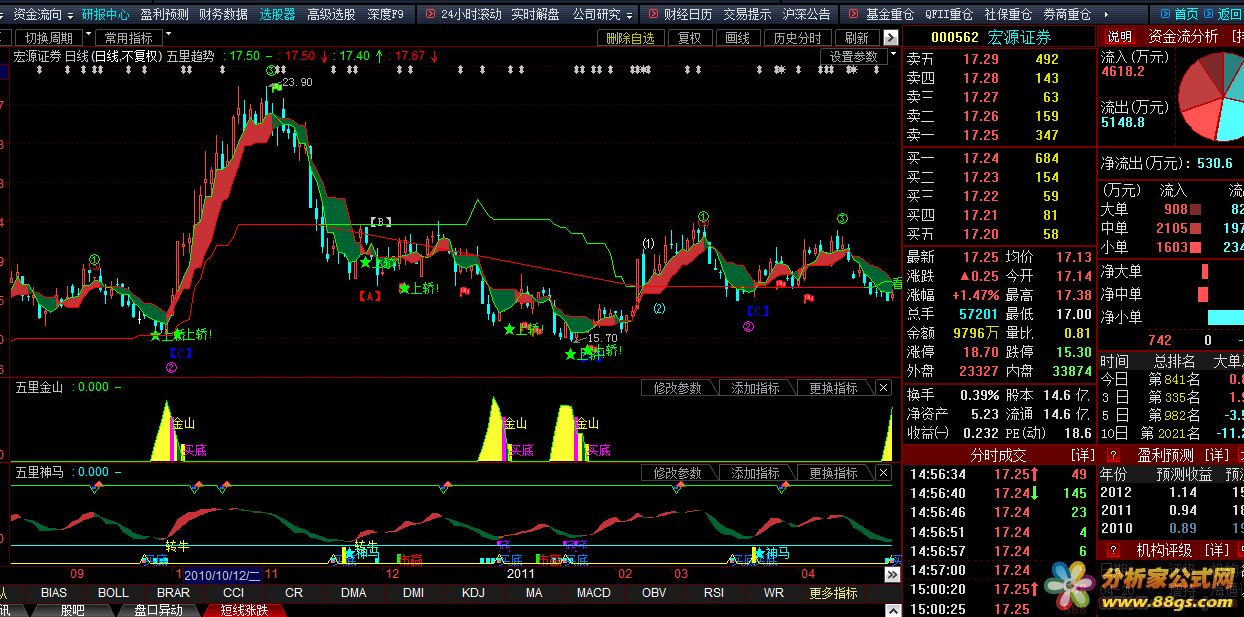The image size is (1244, 617).
Task: Open 盈利预测 in the top menu
Action: coord(163,15)
